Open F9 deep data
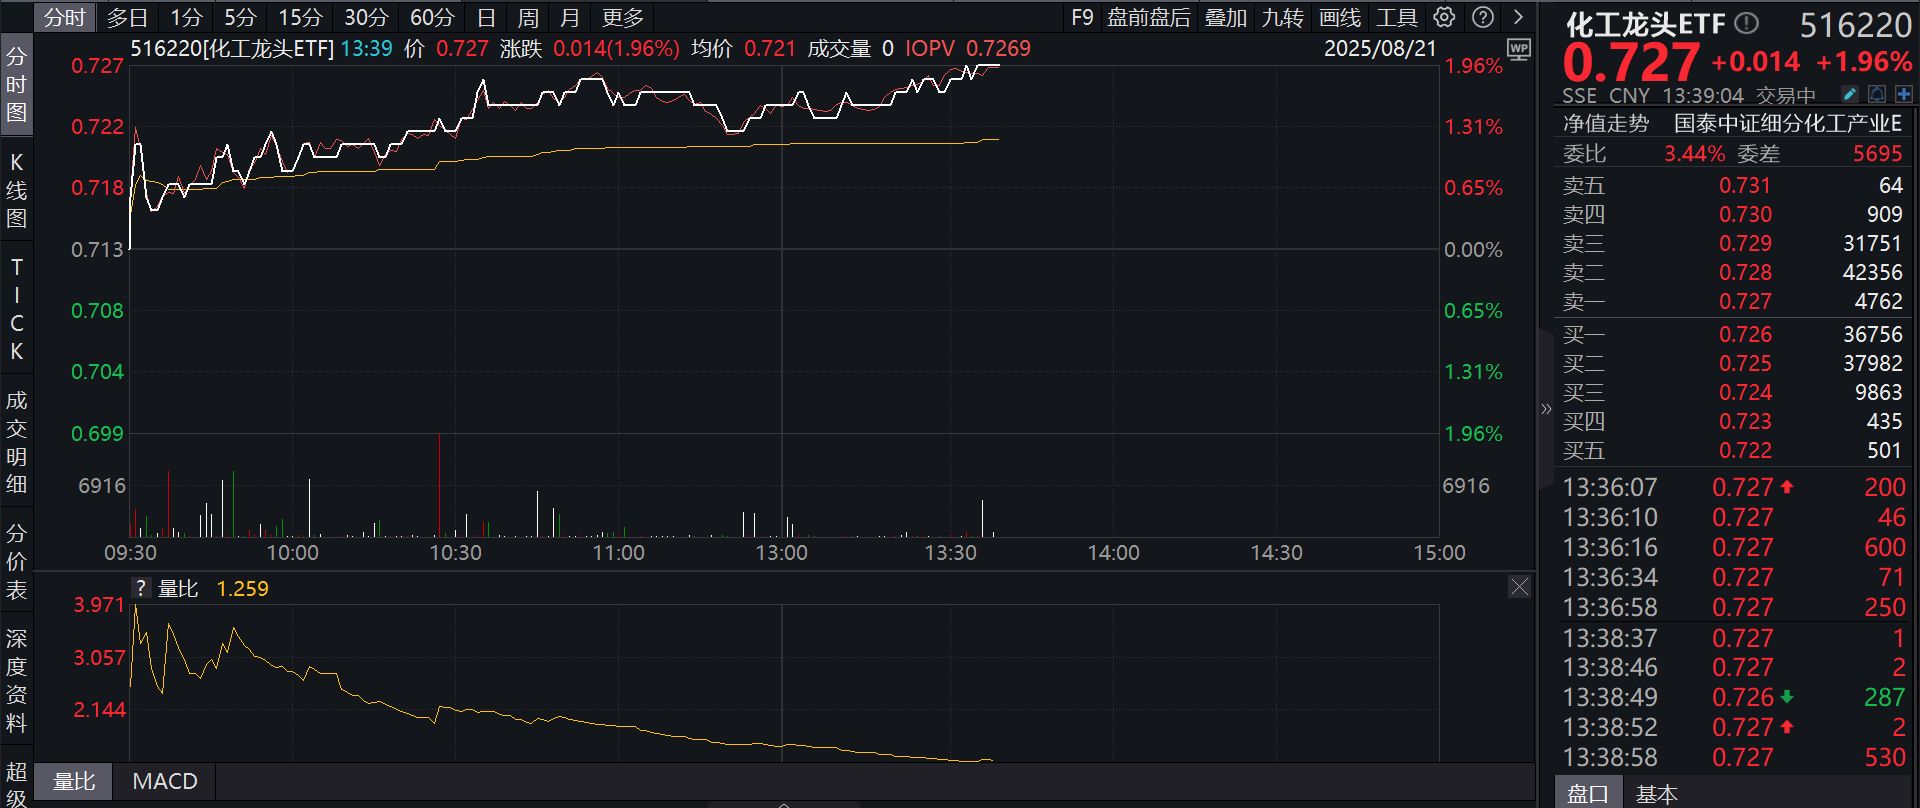The image size is (1920, 808). pyautogui.click(x=1082, y=17)
